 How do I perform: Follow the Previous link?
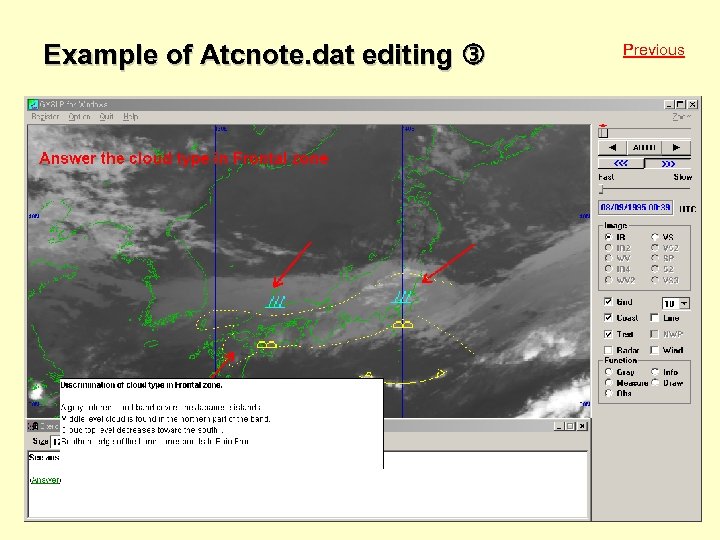tap(653, 50)
